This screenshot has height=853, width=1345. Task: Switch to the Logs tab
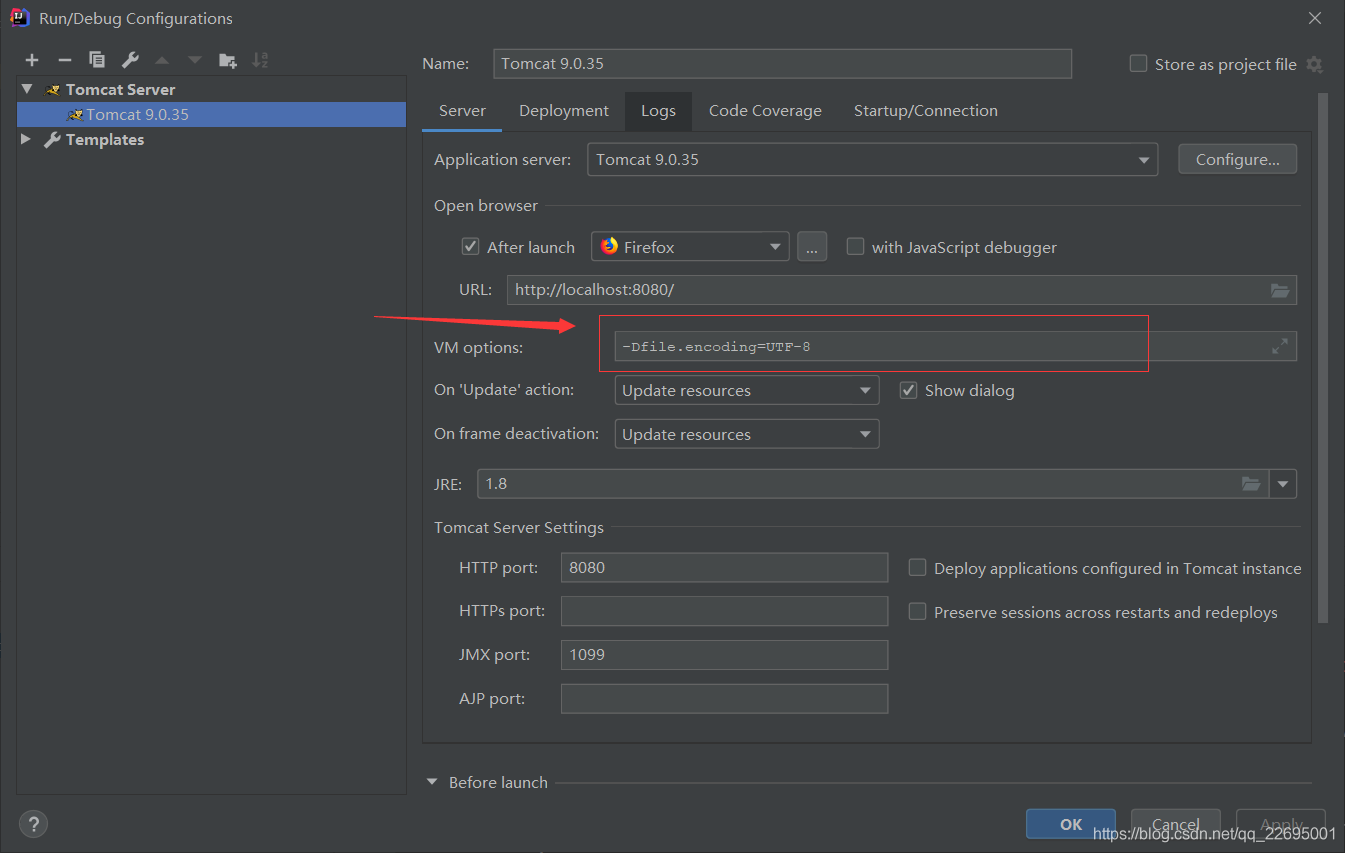[x=658, y=110]
